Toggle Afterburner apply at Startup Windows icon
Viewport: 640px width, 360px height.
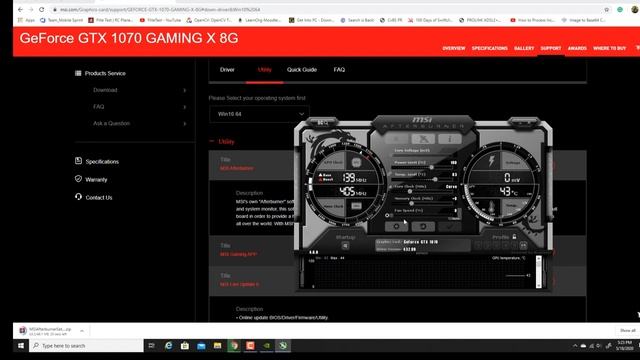[x=345, y=246]
